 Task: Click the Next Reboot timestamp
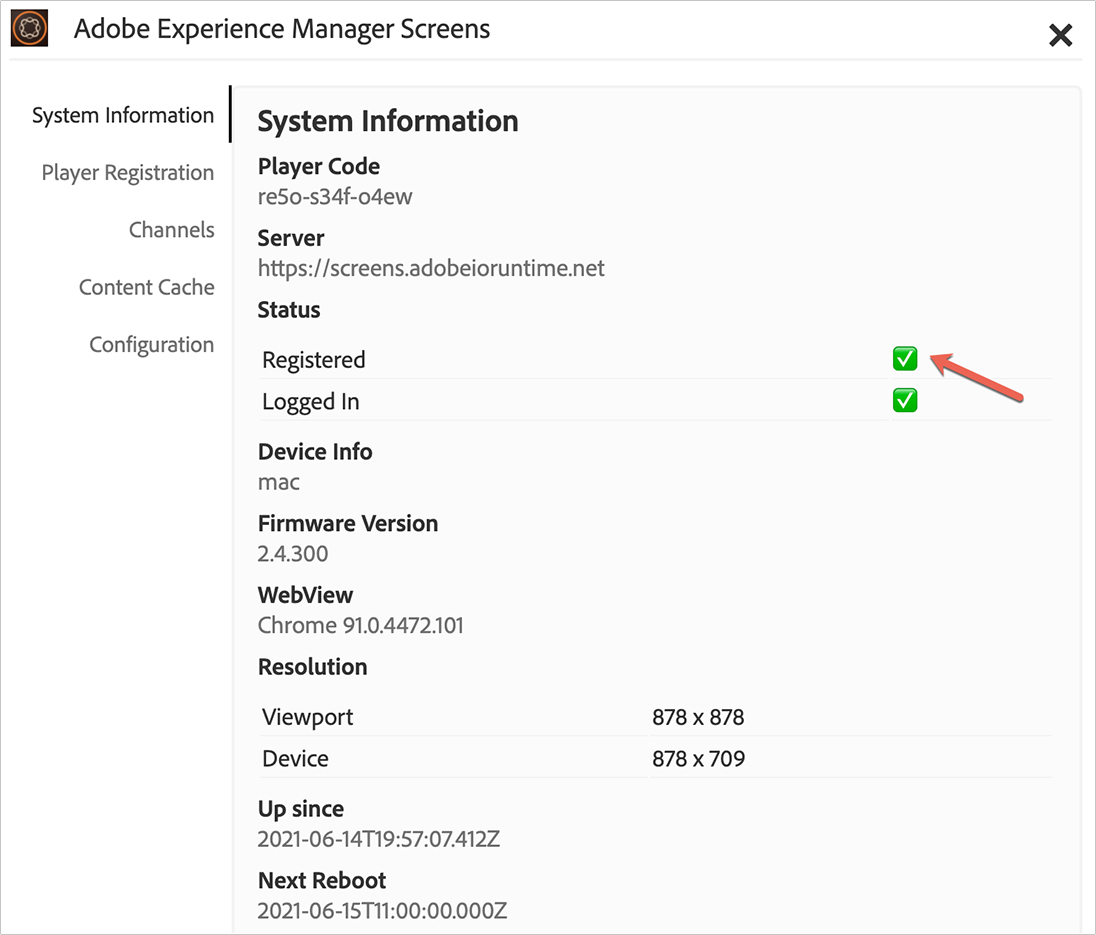coord(382,911)
